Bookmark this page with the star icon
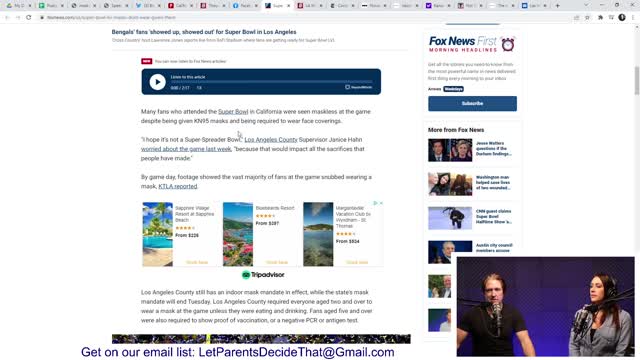 (587, 18)
